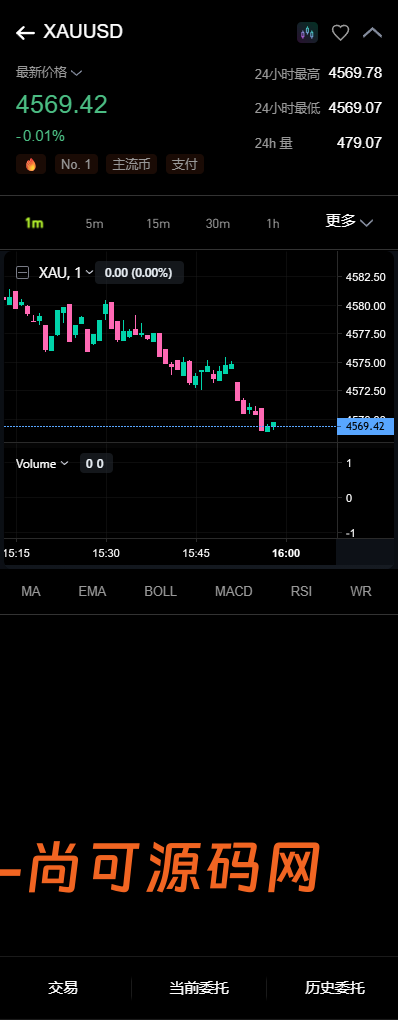Open the 更多 timeframes dropdown
This screenshot has height=1020, width=398.
click(349, 221)
